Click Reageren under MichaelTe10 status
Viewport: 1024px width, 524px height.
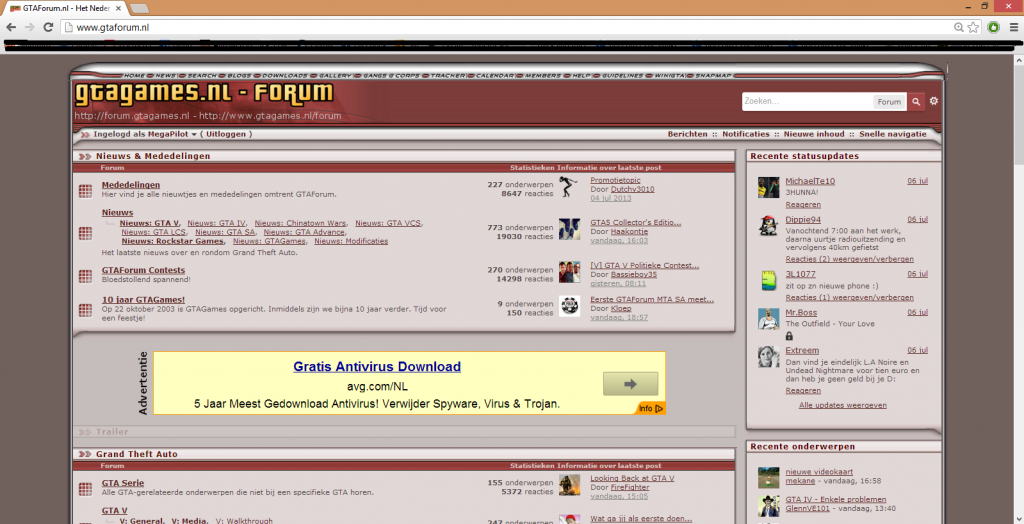pyautogui.click(x=803, y=205)
